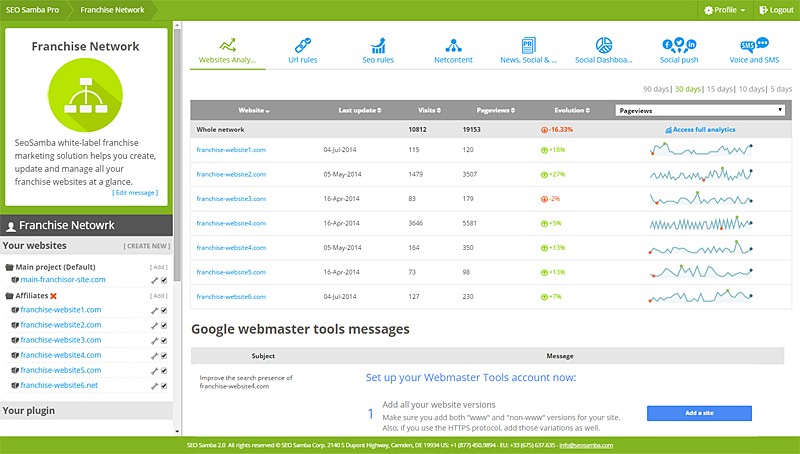800x454 pixels.
Task: Select the 5 days range
Action: click(781, 89)
